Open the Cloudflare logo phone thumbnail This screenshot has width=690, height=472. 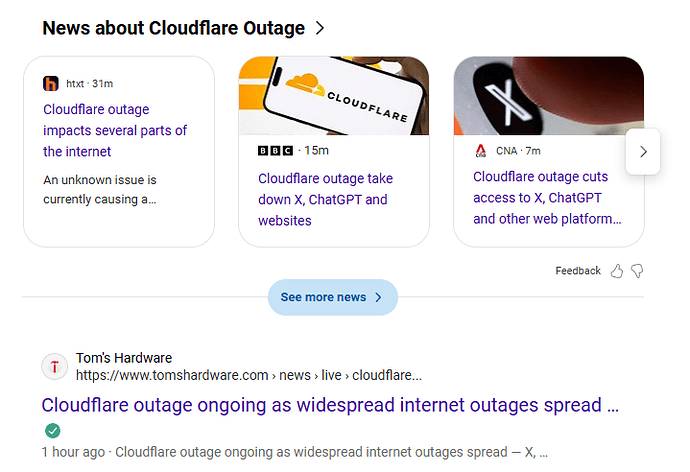point(333,95)
